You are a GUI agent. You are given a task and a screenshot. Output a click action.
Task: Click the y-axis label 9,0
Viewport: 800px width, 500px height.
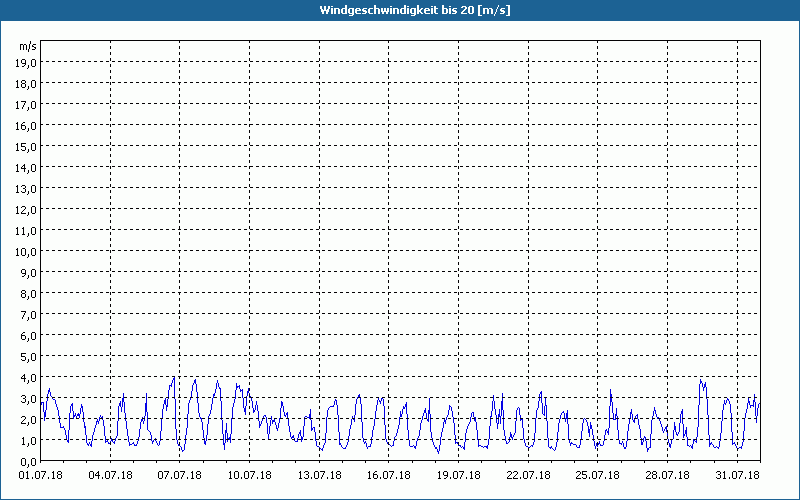(29, 273)
